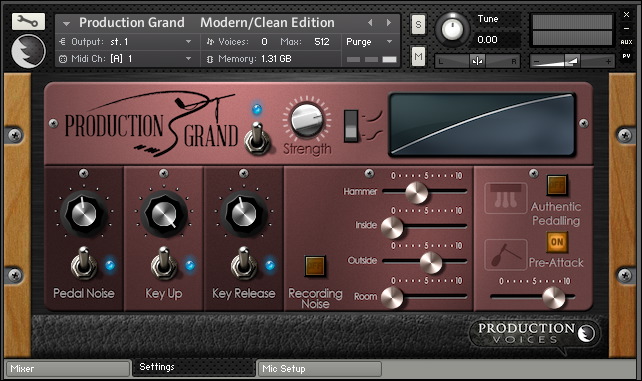Click the Solo S button

[x=418, y=25]
